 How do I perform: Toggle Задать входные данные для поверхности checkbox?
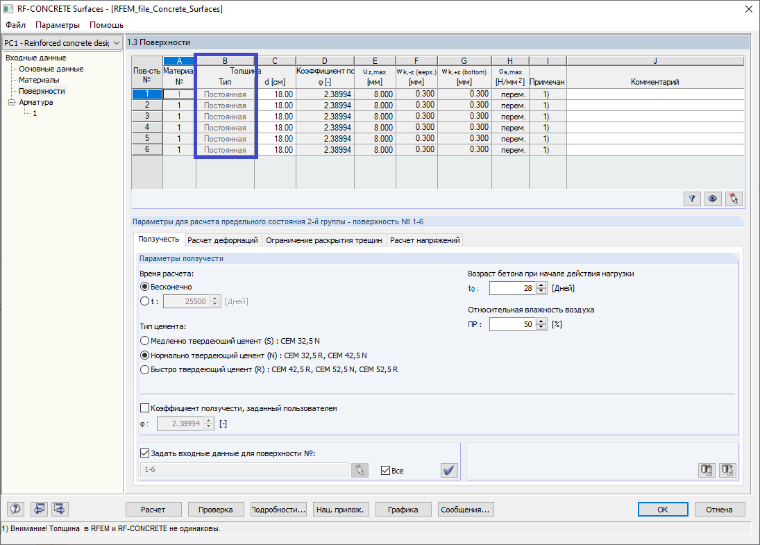[x=144, y=453]
